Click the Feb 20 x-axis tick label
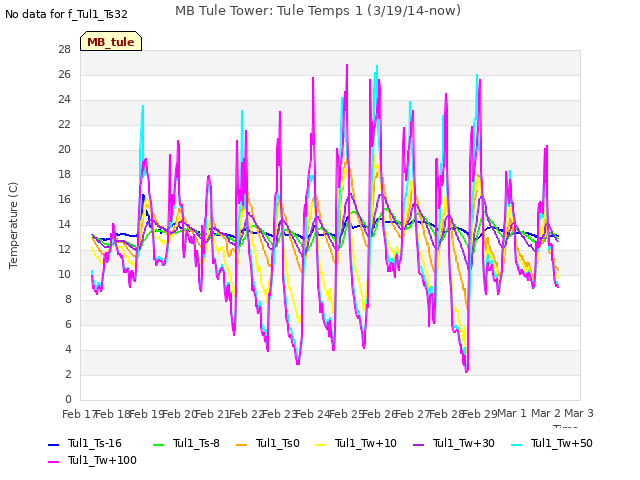 [180, 414]
